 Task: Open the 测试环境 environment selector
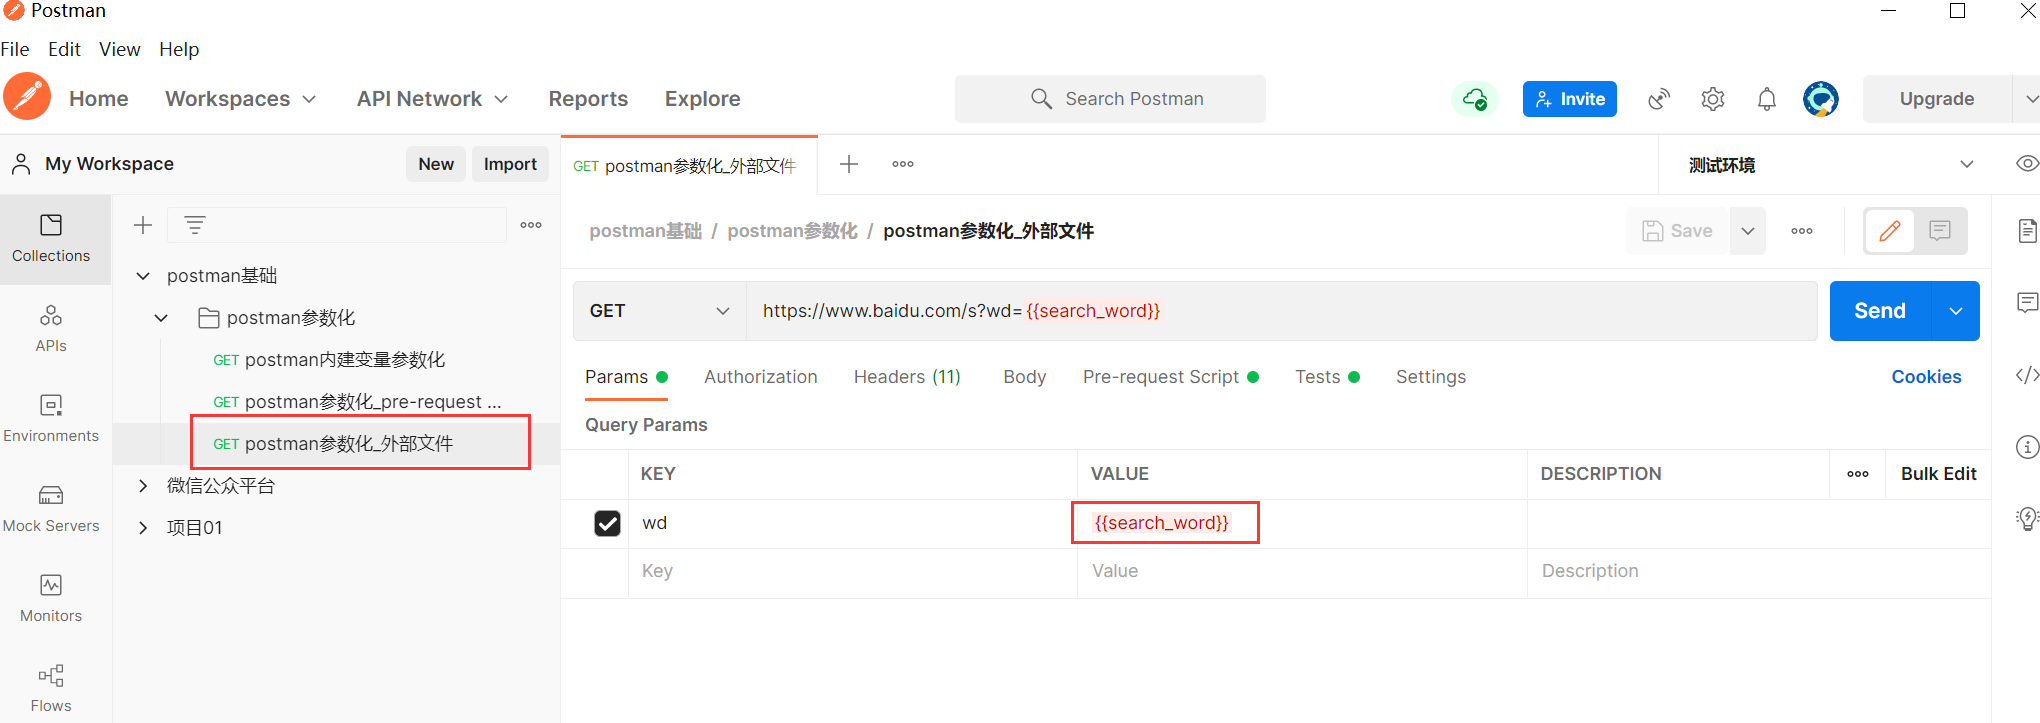click(1830, 165)
